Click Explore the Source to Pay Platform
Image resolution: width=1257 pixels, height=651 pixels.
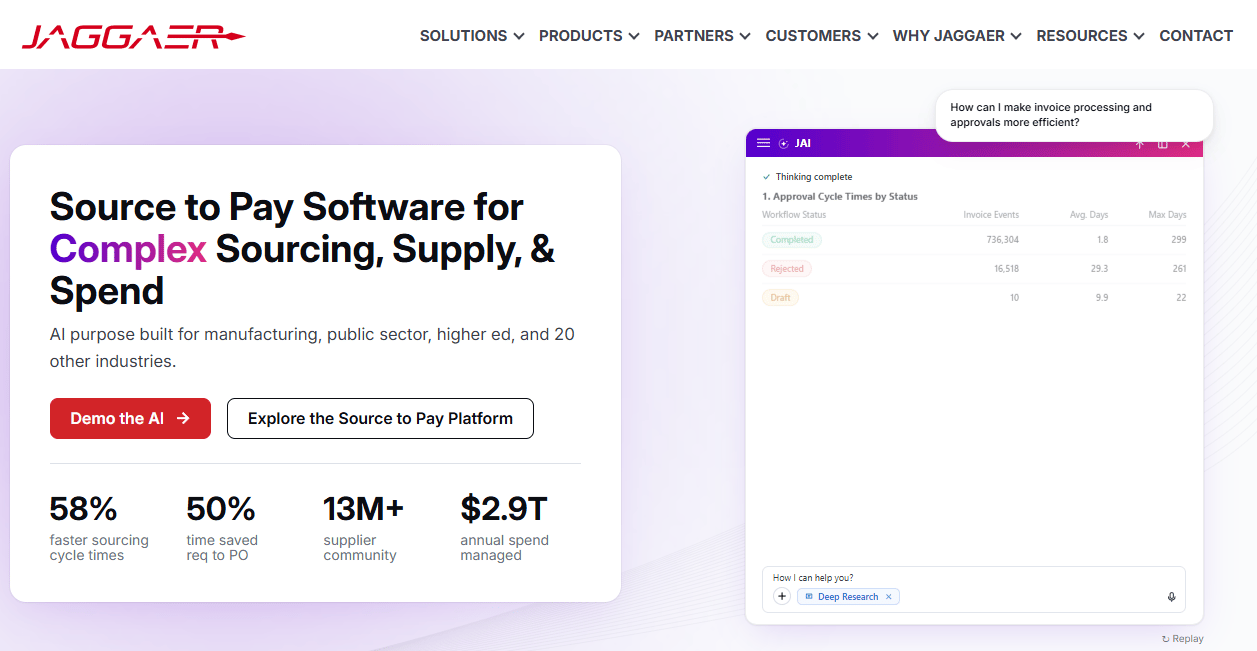click(380, 418)
